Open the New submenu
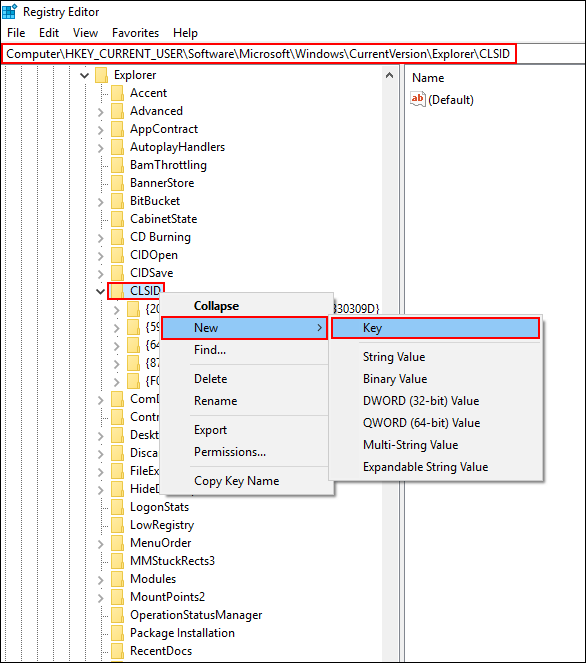586x663 pixels. point(244,328)
